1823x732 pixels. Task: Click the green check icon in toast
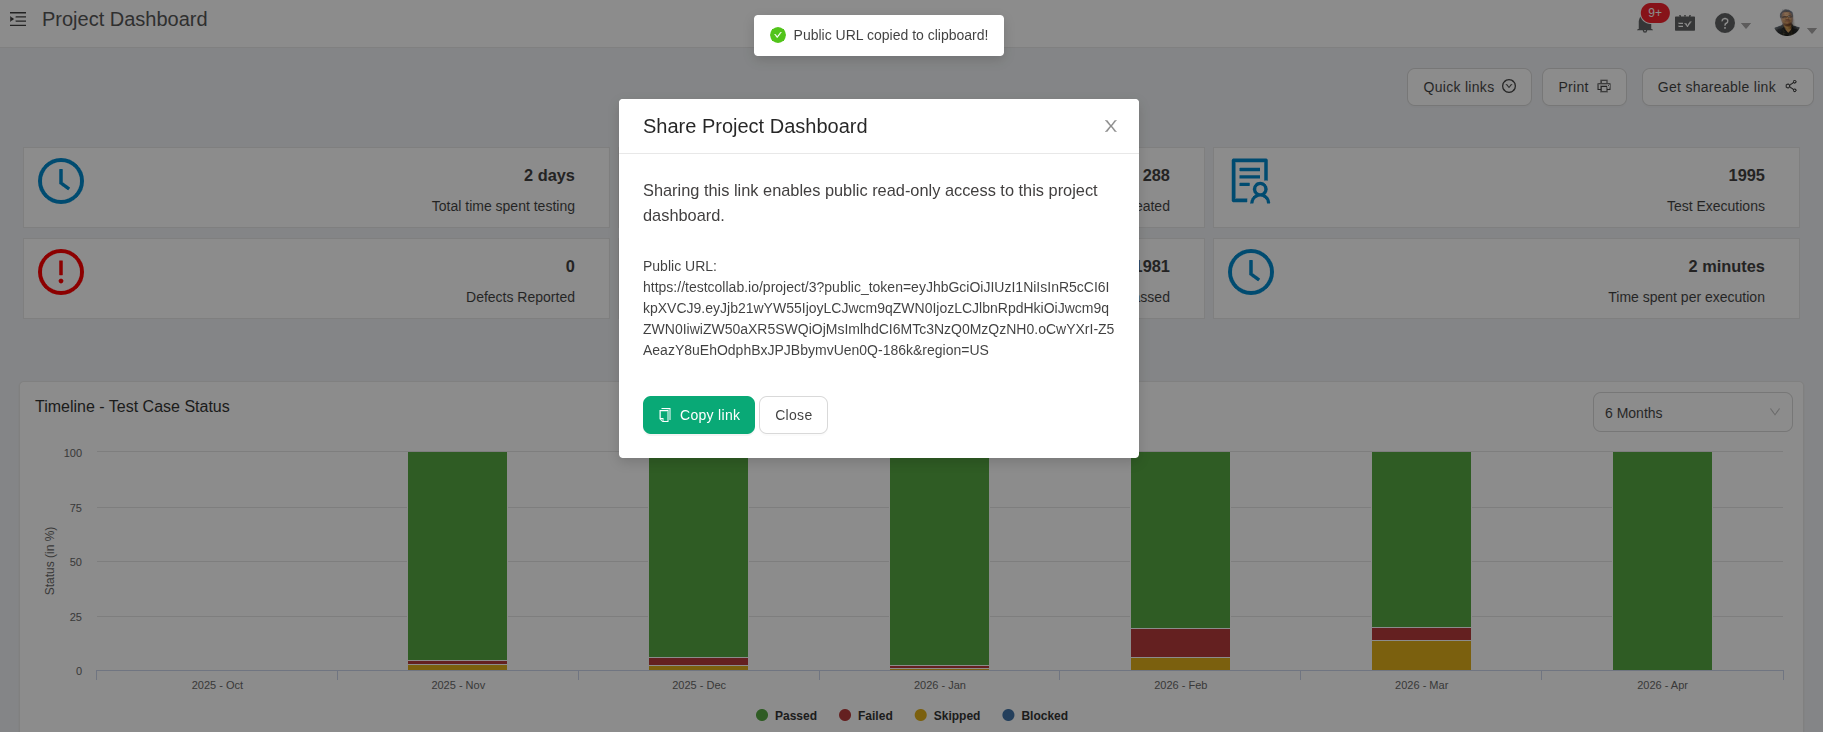pyautogui.click(x=778, y=35)
